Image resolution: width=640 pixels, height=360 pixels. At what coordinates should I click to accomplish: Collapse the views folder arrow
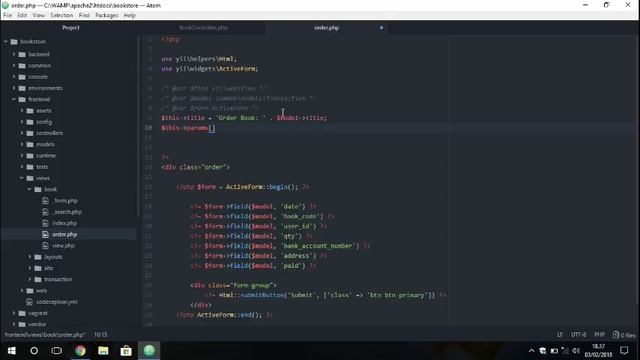(22, 178)
